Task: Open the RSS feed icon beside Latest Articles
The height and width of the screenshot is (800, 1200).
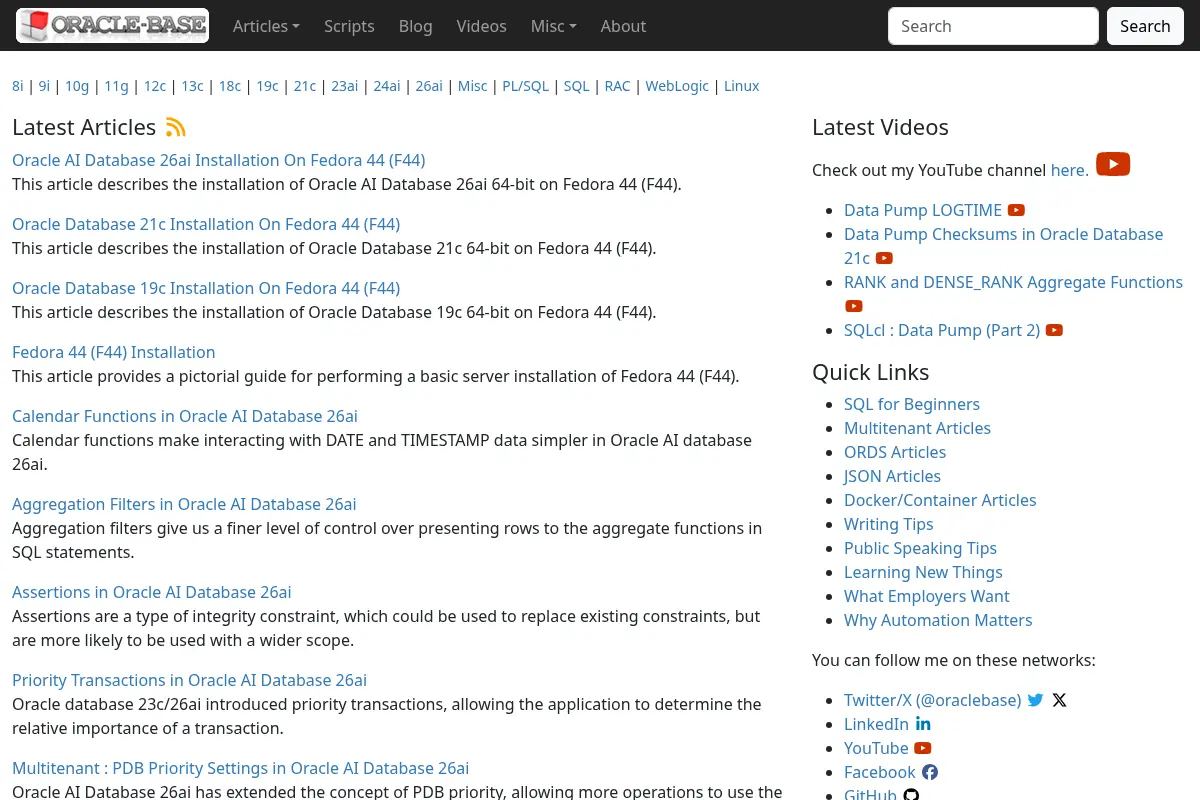Action: (176, 127)
